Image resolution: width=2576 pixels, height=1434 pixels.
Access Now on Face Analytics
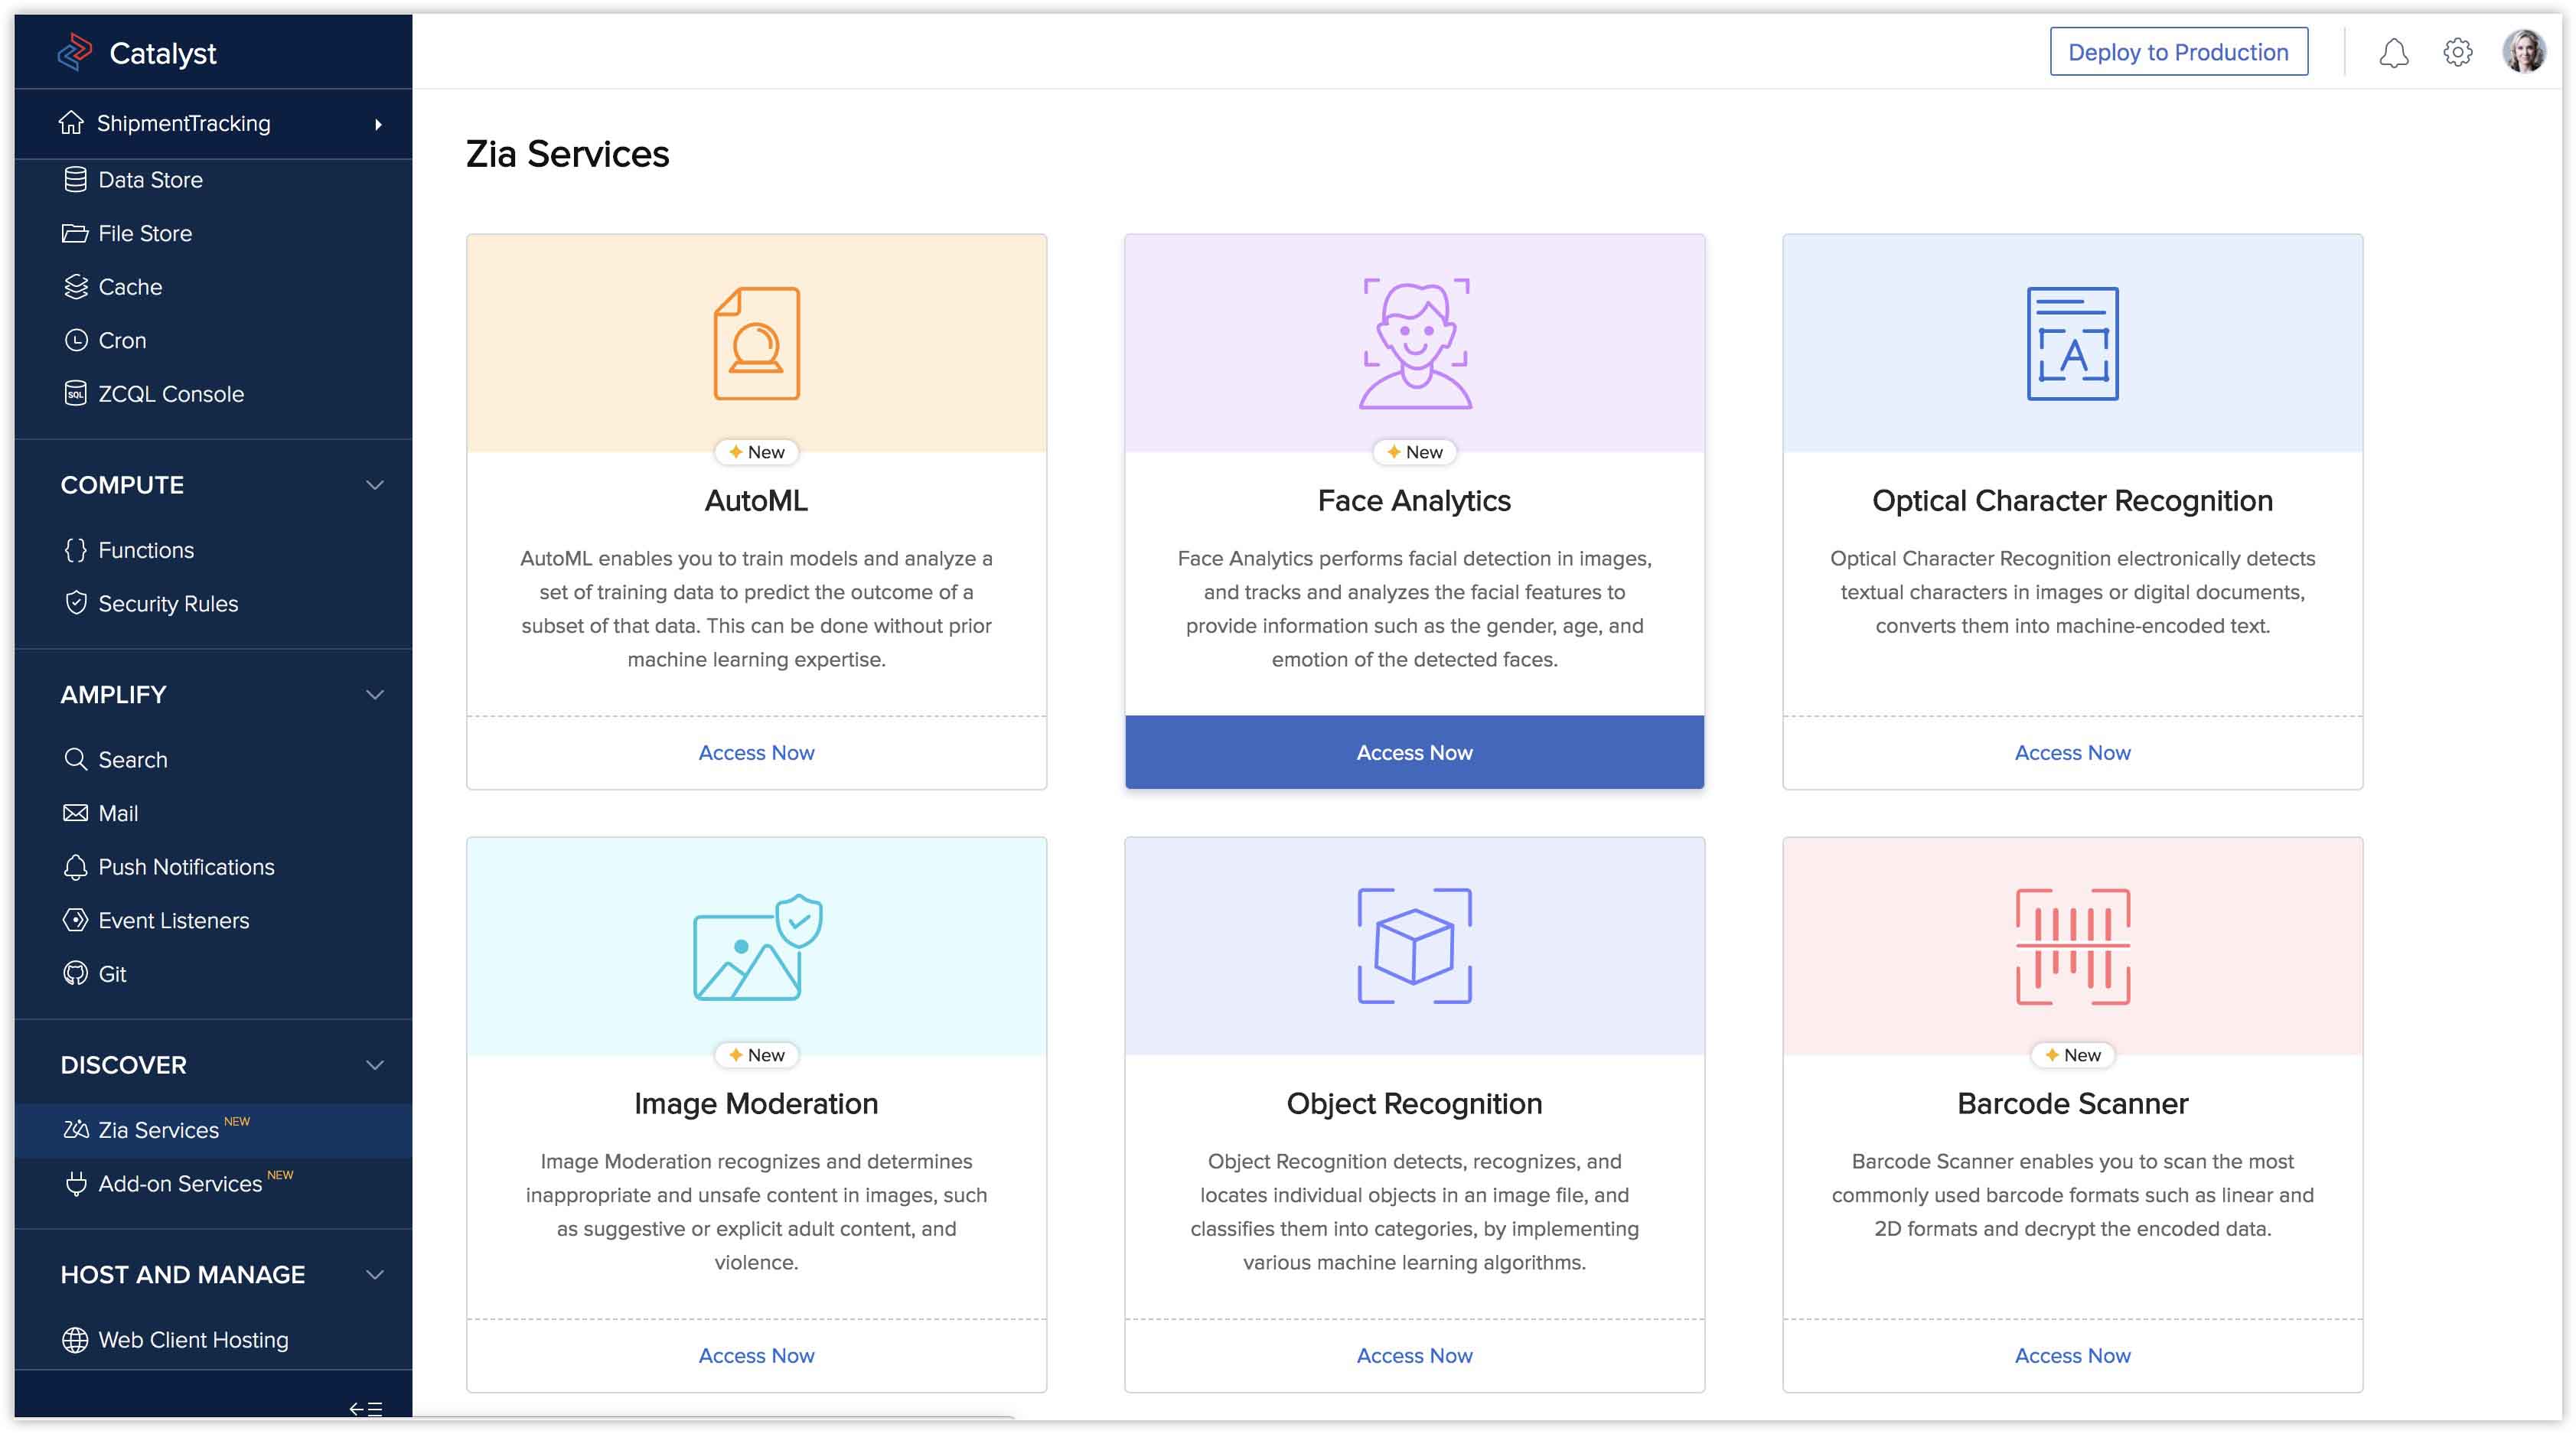point(1413,752)
